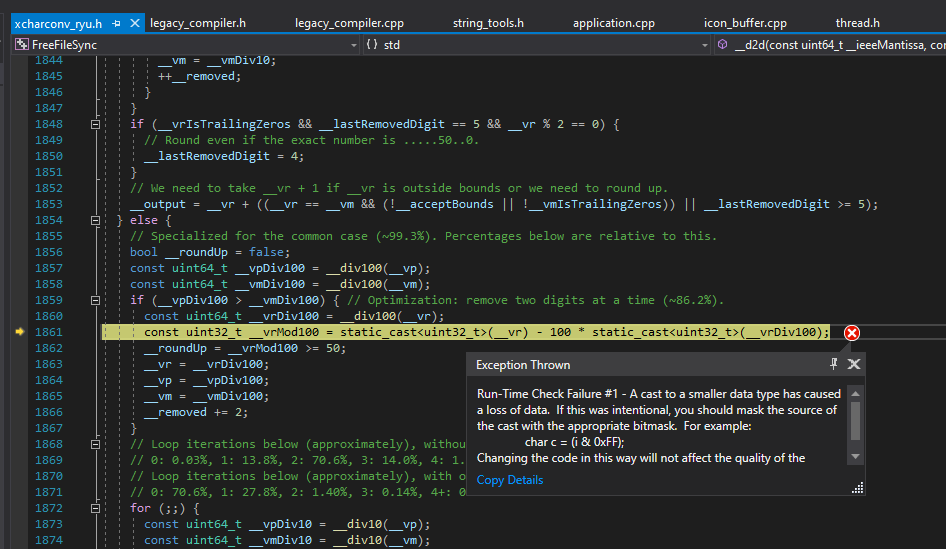Close the Exception Thrown popup
The width and height of the screenshot is (946, 549).
click(854, 364)
